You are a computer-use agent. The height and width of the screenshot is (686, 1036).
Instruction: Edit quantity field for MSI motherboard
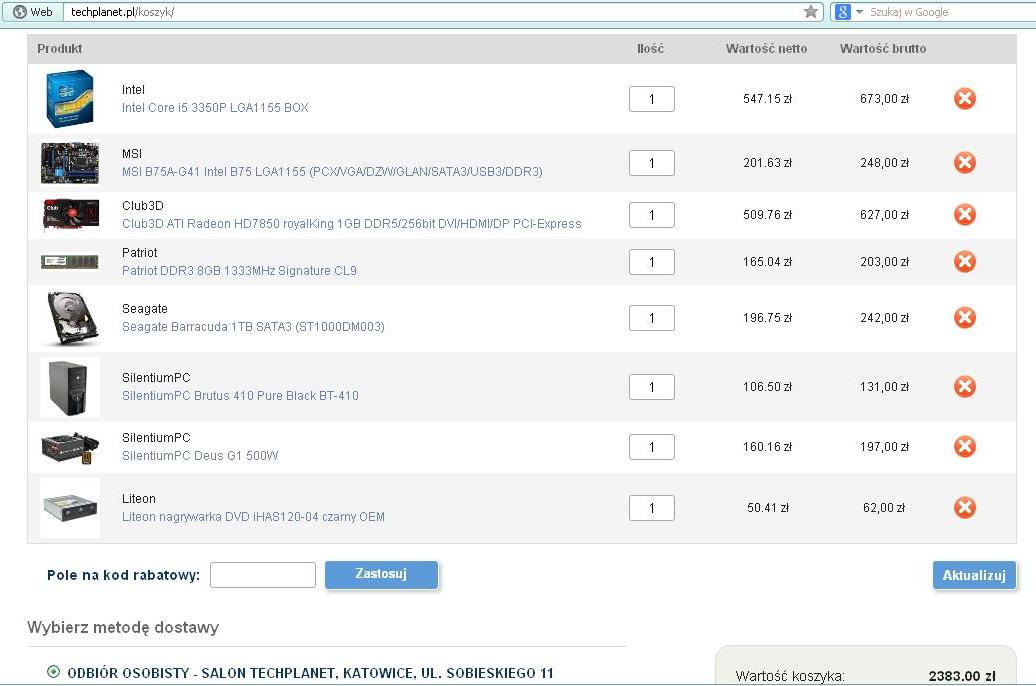(651, 163)
